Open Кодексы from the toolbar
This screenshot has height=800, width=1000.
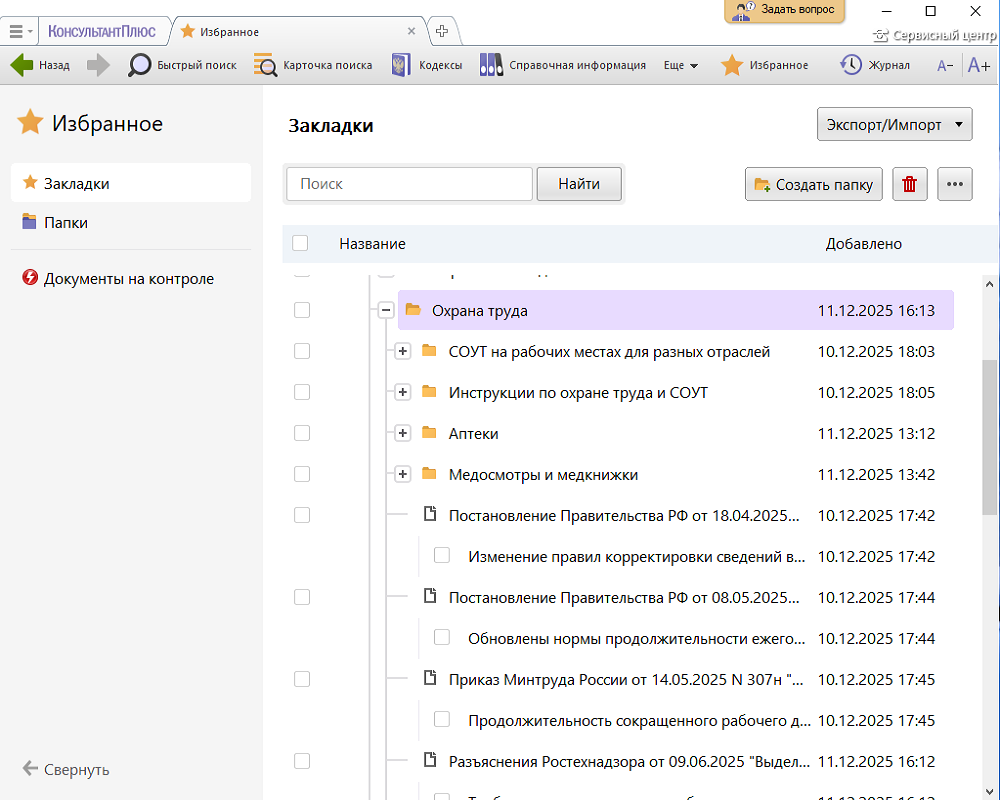pos(401,65)
